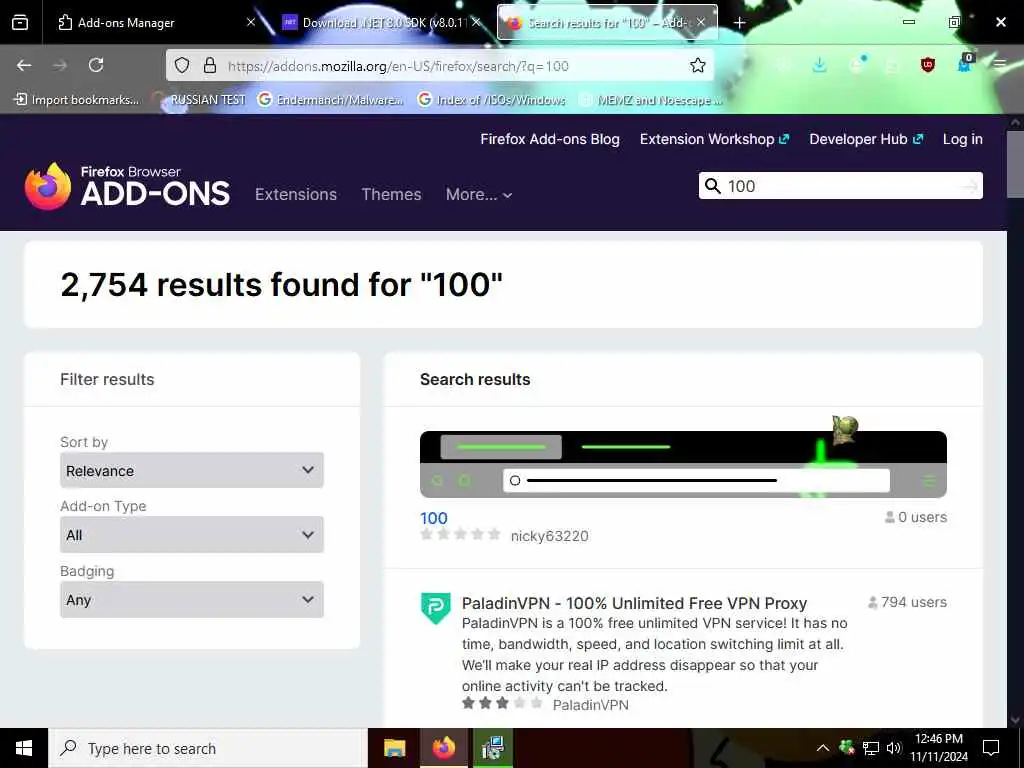Click the magnifier icon in the add-ons search box
Image resolution: width=1024 pixels, height=768 pixels.
tap(713, 186)
